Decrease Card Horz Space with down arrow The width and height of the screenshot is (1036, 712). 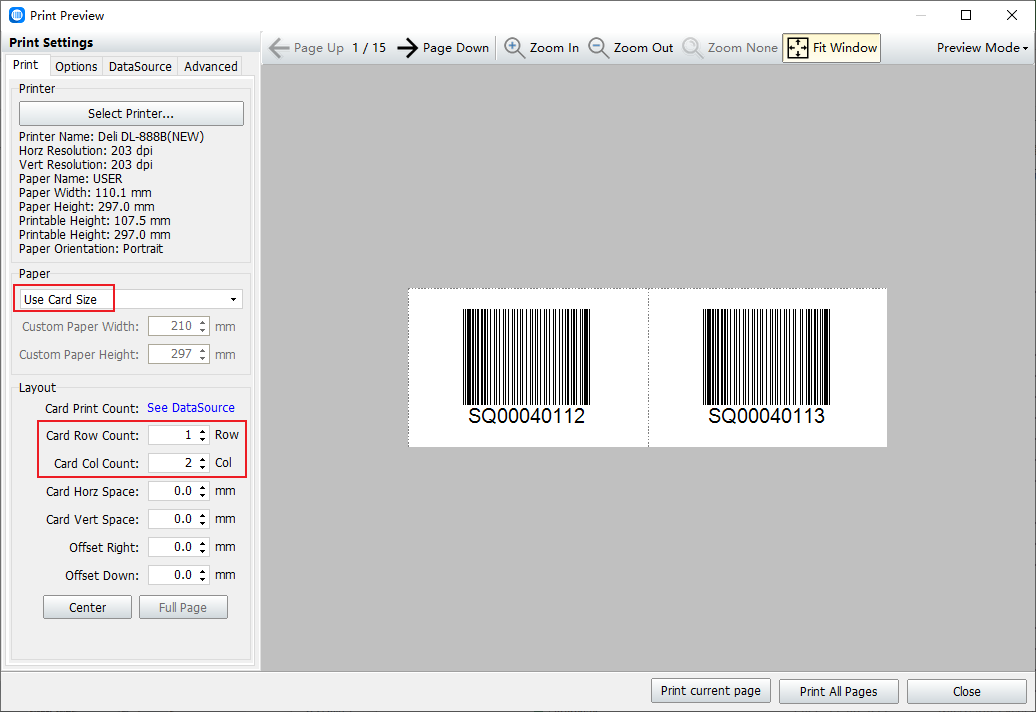(x=203, y=495)
